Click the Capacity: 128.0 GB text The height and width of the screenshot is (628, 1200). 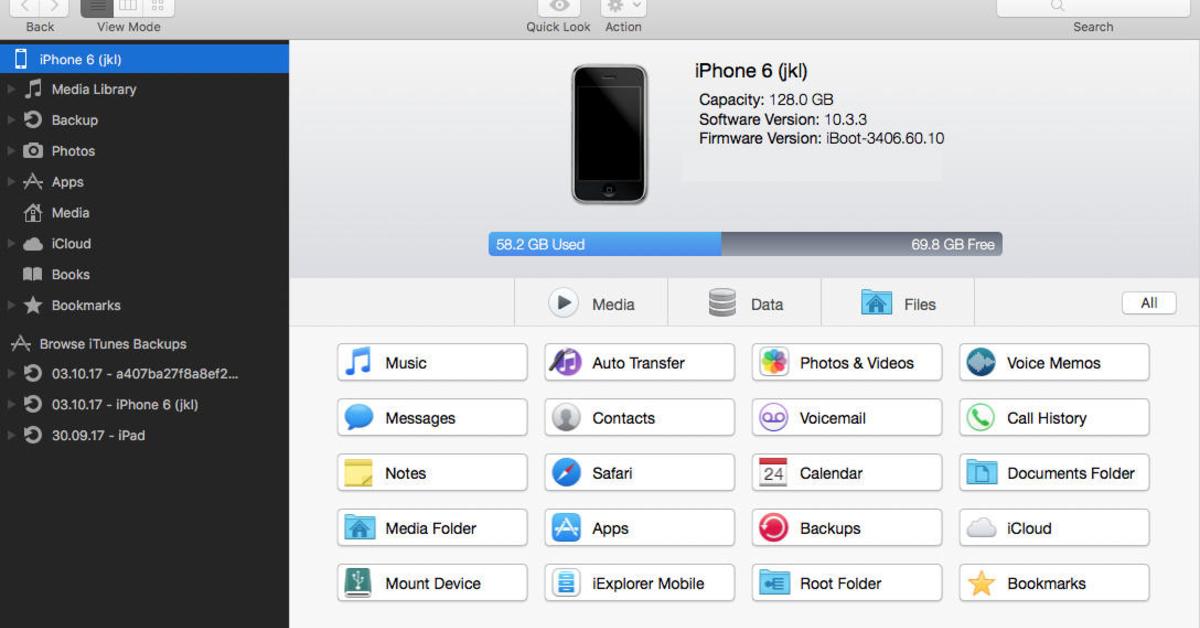pyautogui.click(x=766, y=100)
